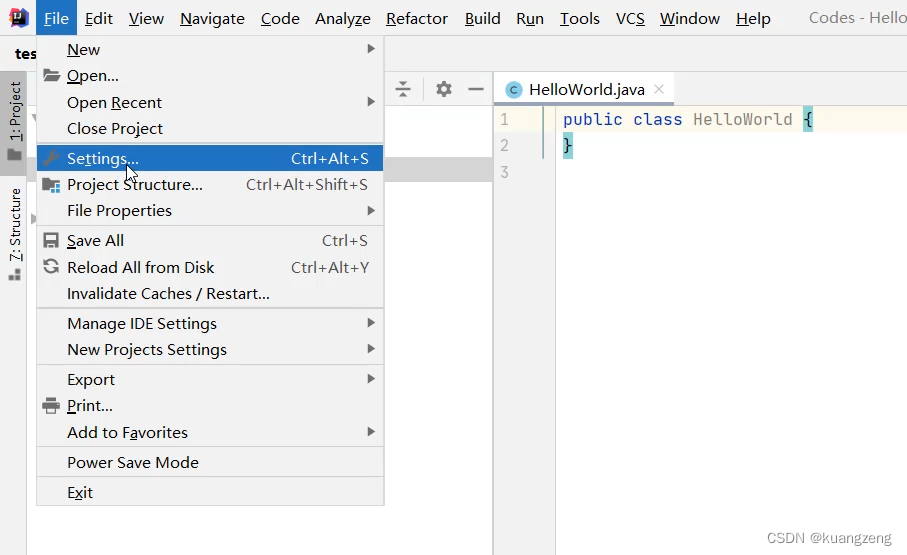
Task: Click the Collapse All icon in Project panel
Action: pos(403,89)
